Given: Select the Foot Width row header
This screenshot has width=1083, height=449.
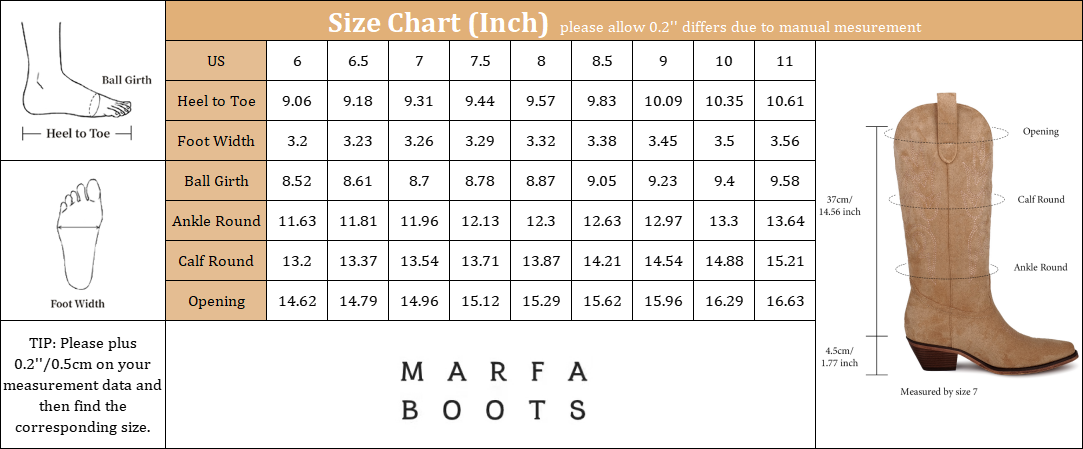Looking at the screenshot, I should pyautogui.click(x=216, y=141).
